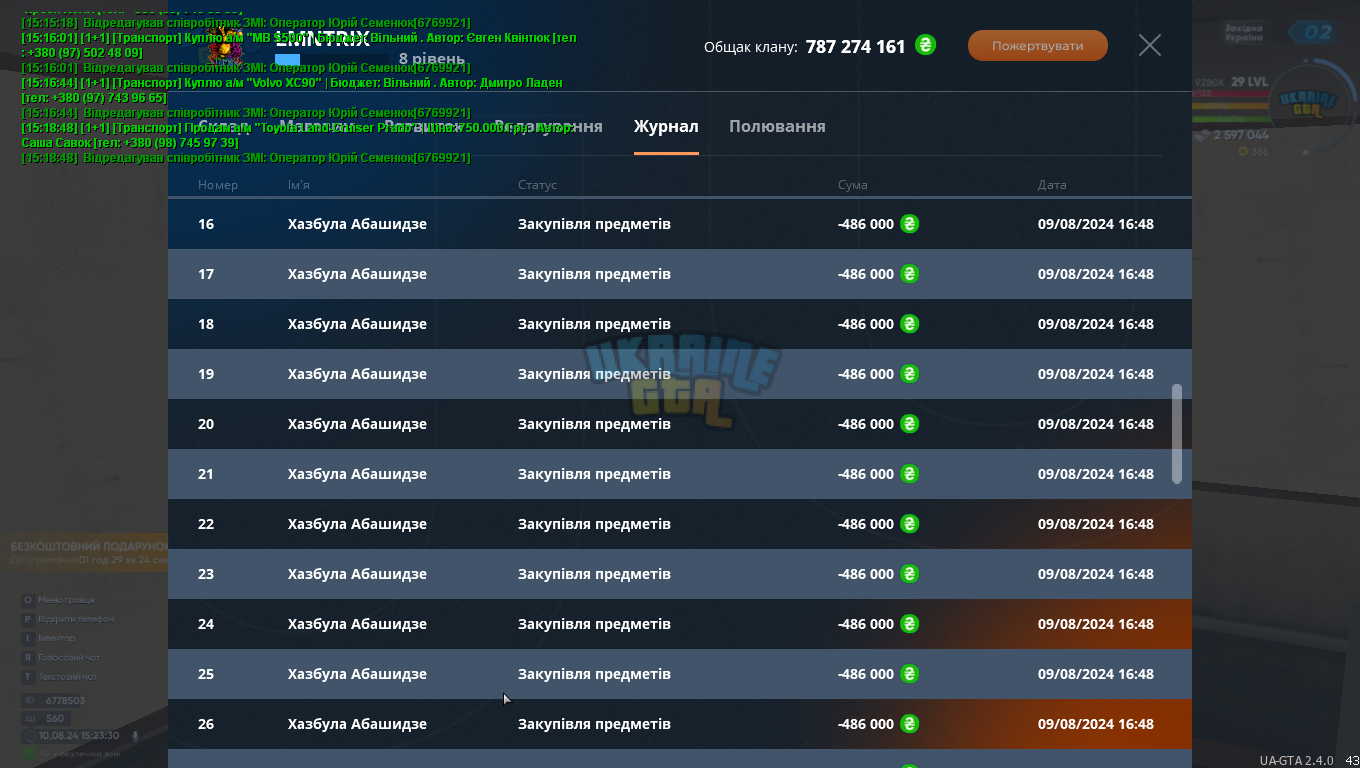Viewport: 1360px width, 768px height.
Task: Click the hryvnia coin icon in row 21
Action: click(x=909, y=473)
